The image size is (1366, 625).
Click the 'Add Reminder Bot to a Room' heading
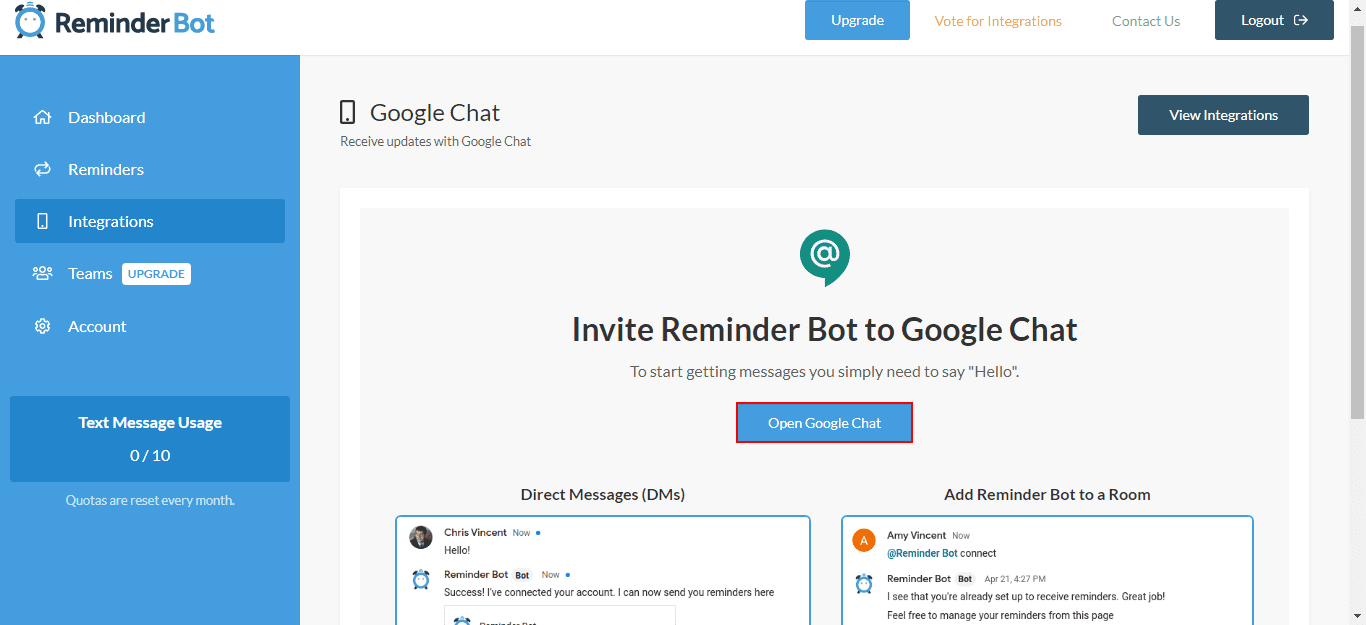1047,494
